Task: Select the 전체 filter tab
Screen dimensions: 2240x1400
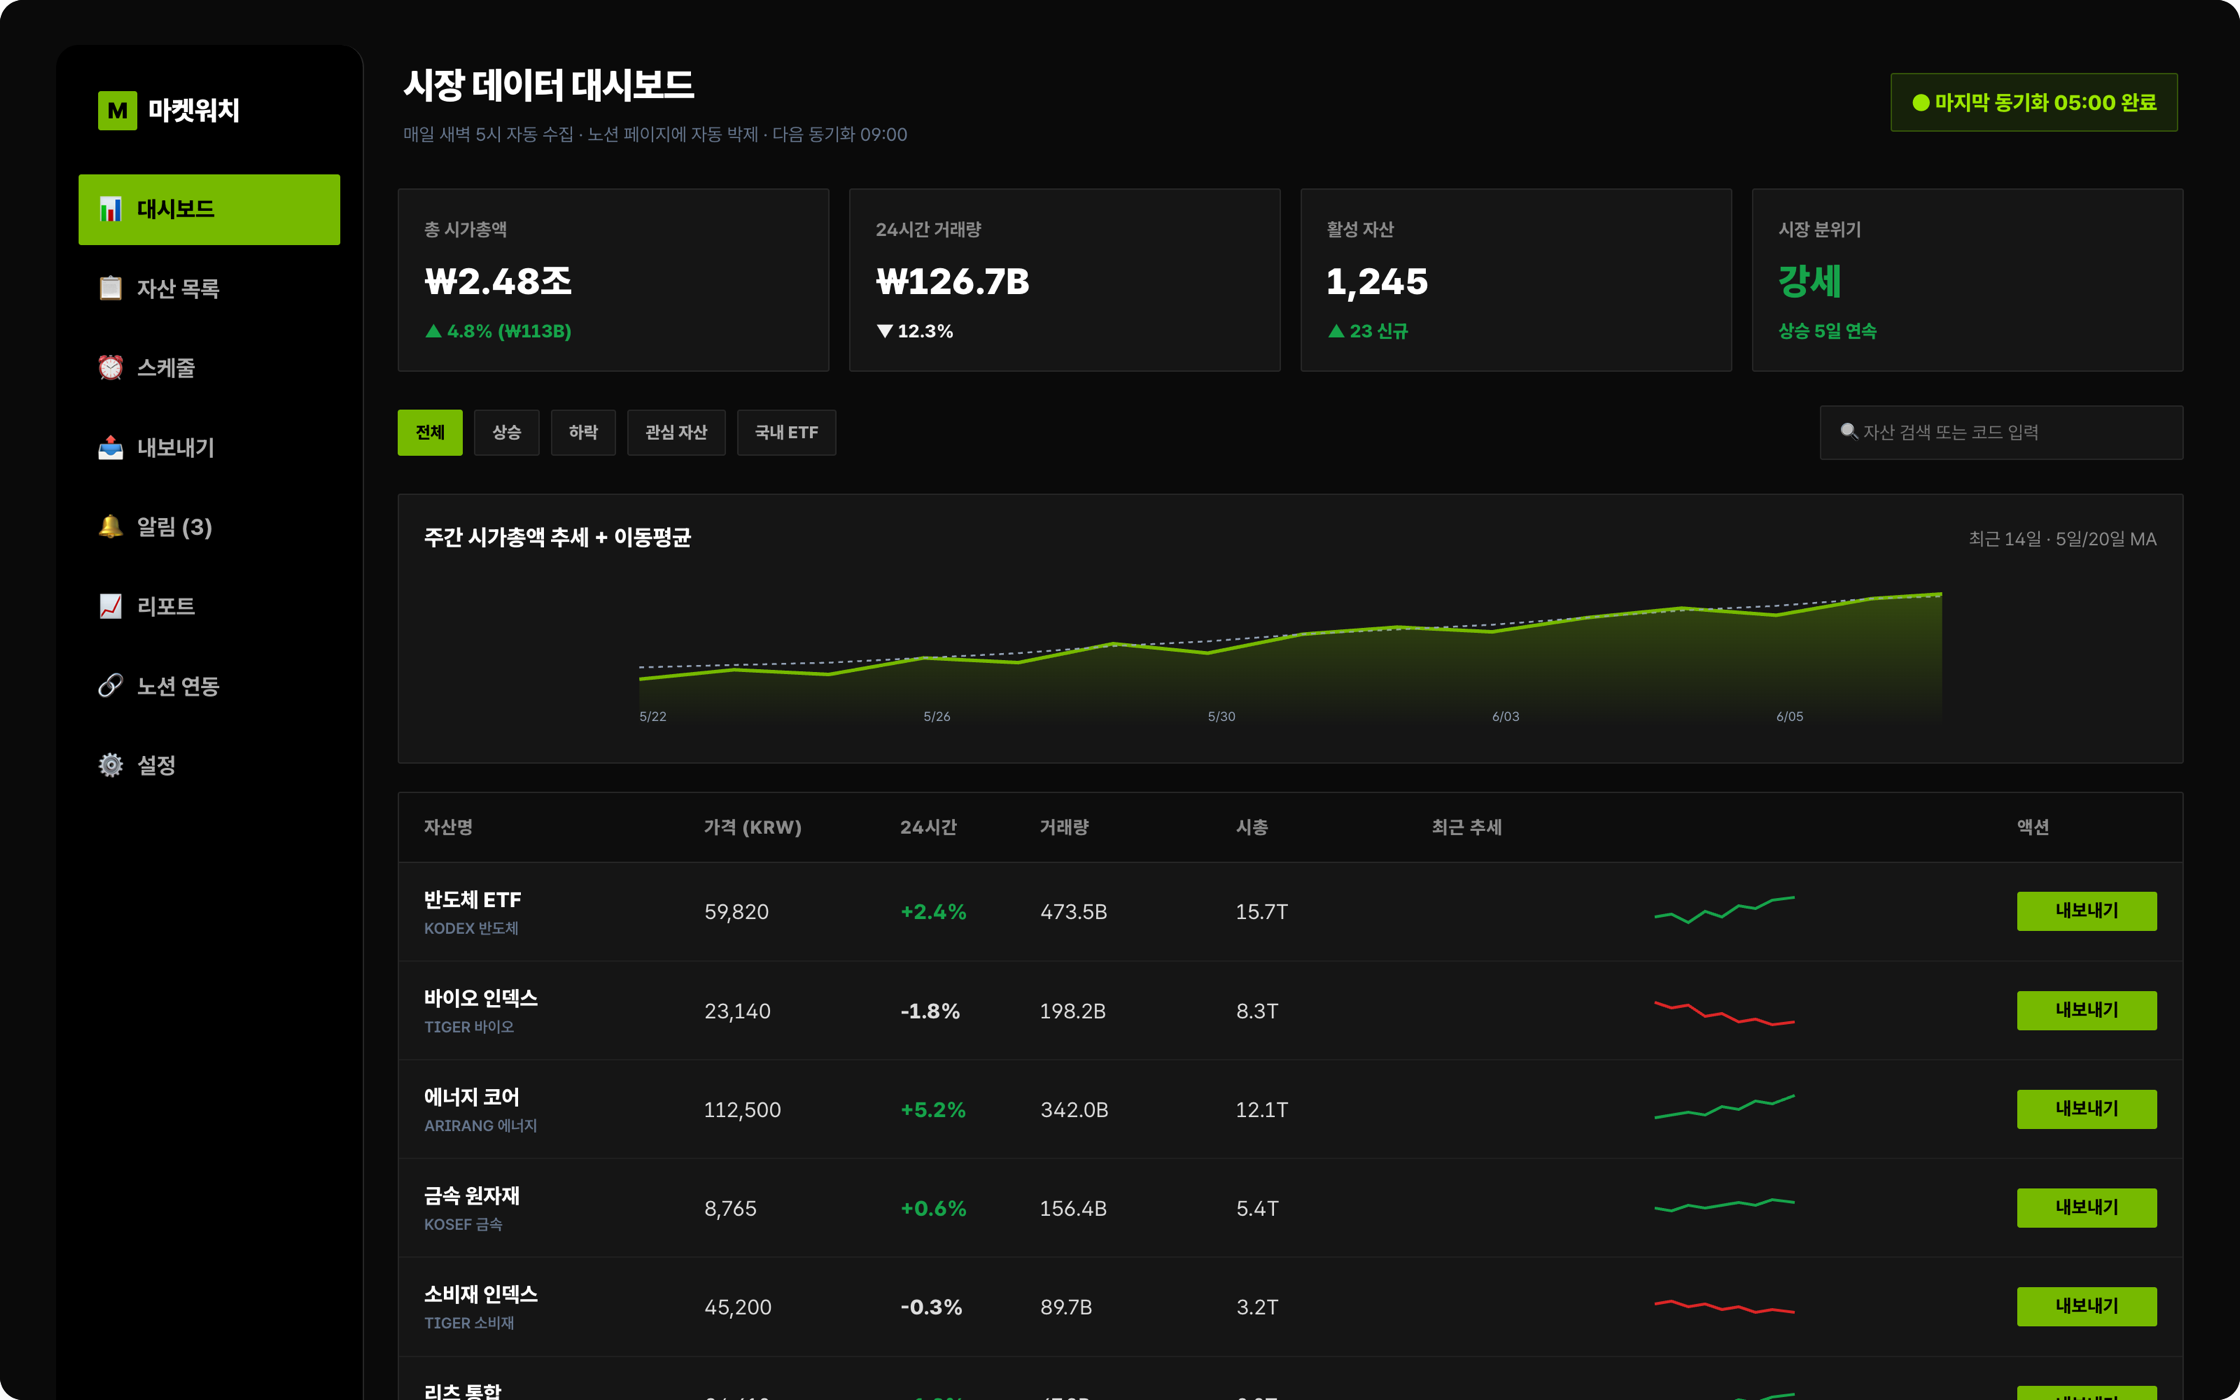Action: coord(430,432)
